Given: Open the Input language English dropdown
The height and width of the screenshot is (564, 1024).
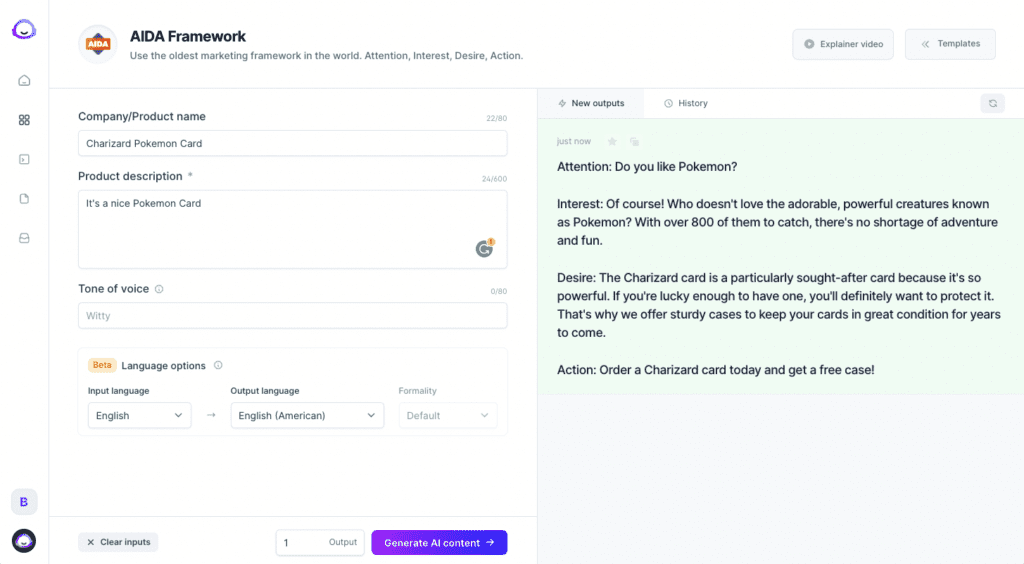Looking at the screenshot, I should (140, 415).
